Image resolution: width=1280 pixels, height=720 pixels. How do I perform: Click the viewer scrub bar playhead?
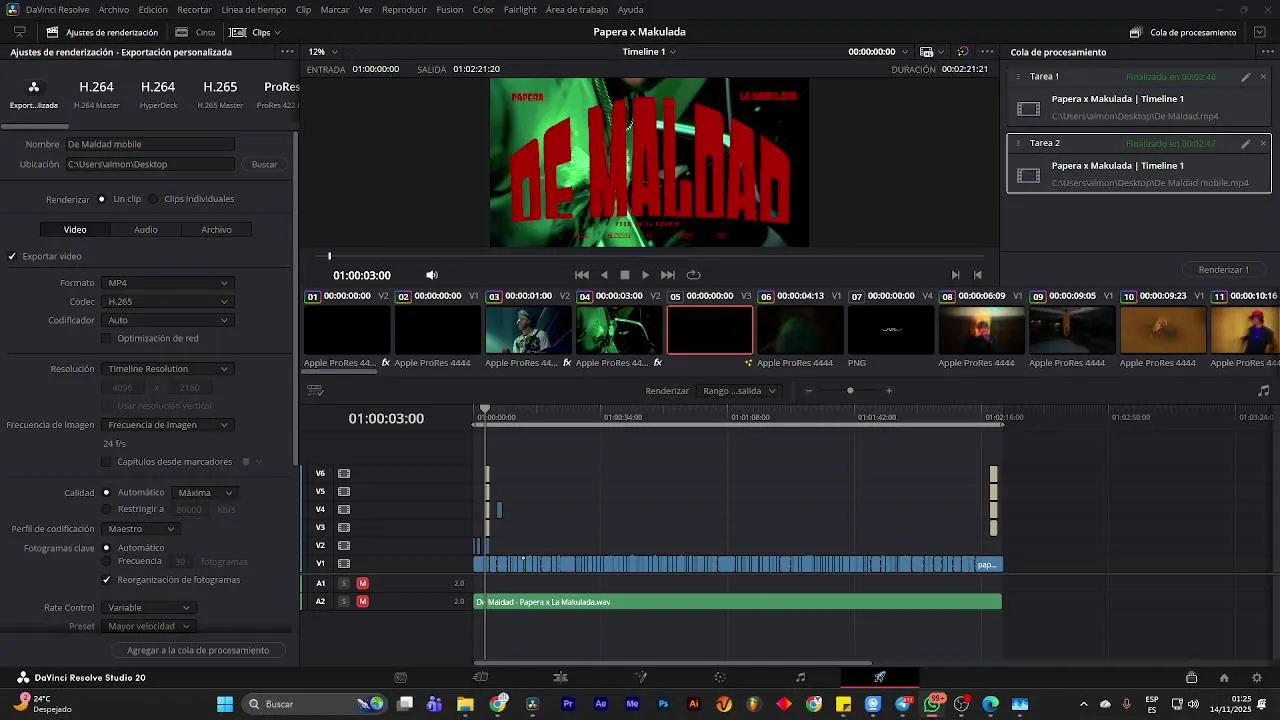click(x=329, y=256)
